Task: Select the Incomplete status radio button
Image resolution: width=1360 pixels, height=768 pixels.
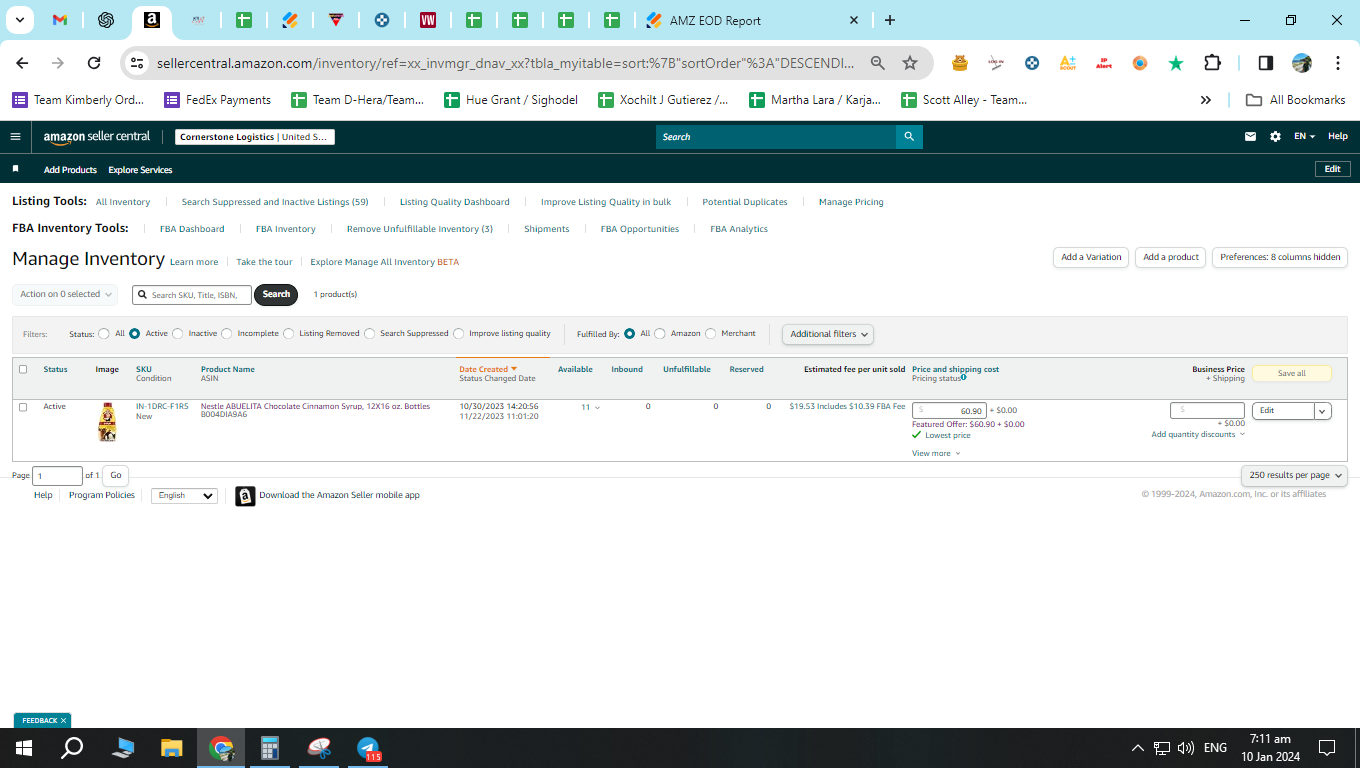Action: [x=227, y=334]
